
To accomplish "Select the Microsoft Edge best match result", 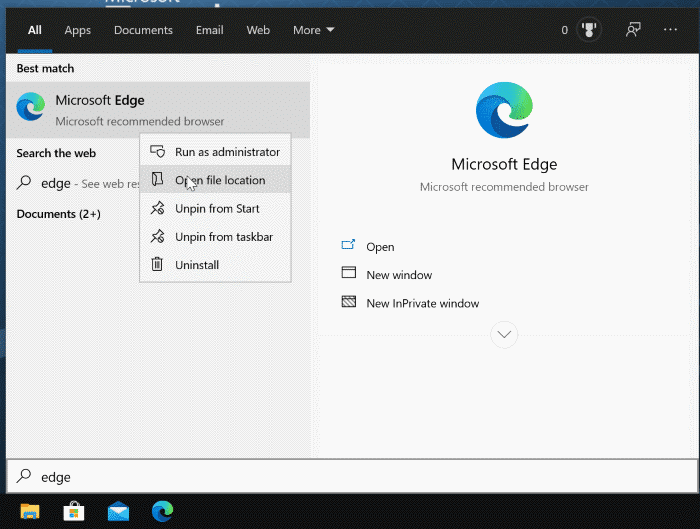I will coord(158,110).
